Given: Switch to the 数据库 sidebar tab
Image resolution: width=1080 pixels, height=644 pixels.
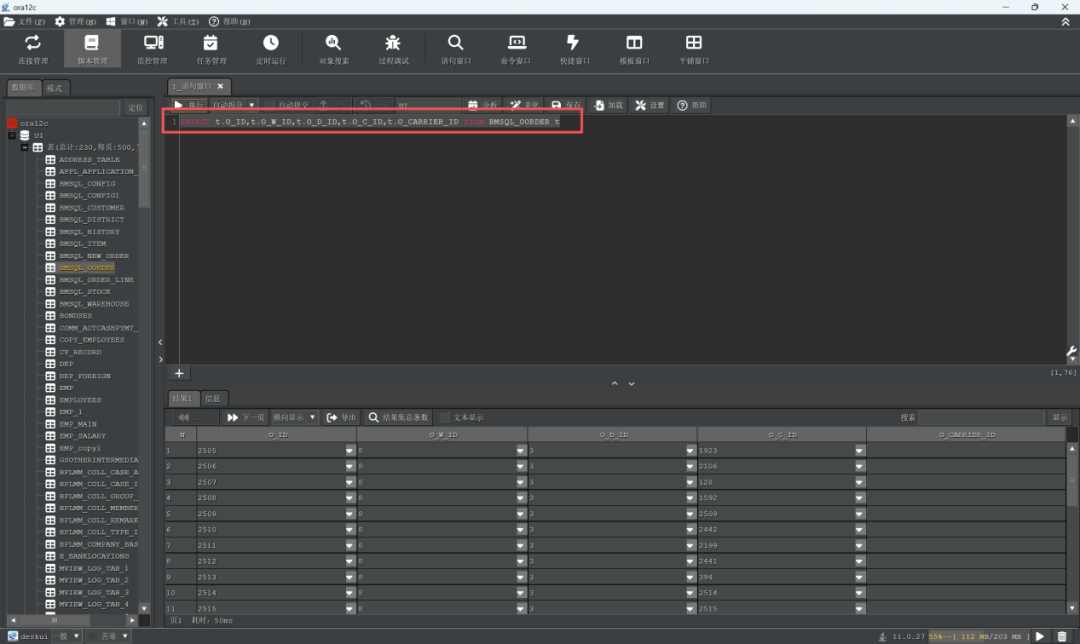Looking at the screenshot, I should point(23,87).
